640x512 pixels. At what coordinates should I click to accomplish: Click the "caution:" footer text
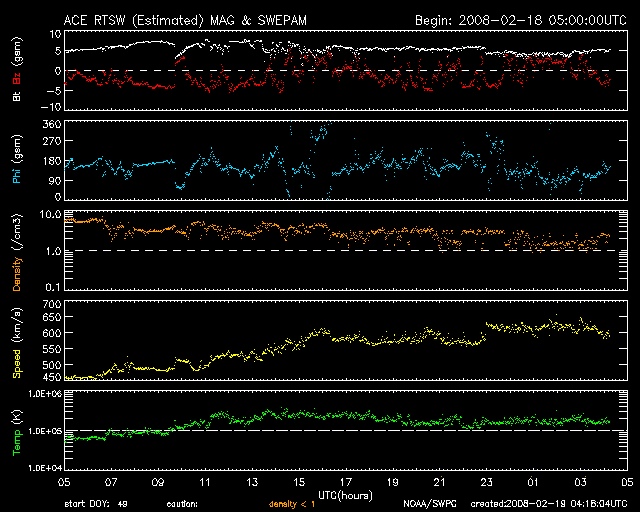tap(182, 504)
